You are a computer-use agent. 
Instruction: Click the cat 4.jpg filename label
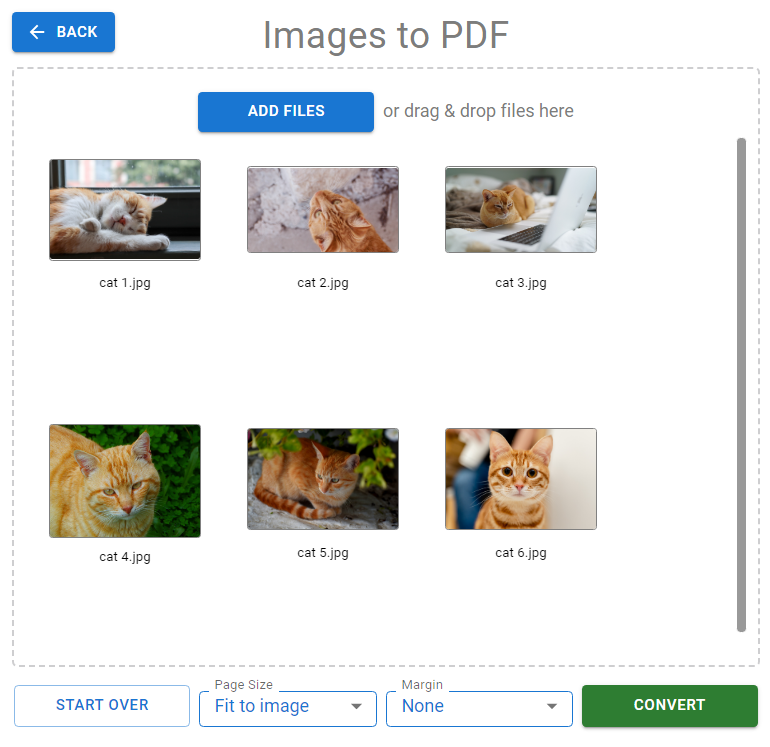[125, 557]
